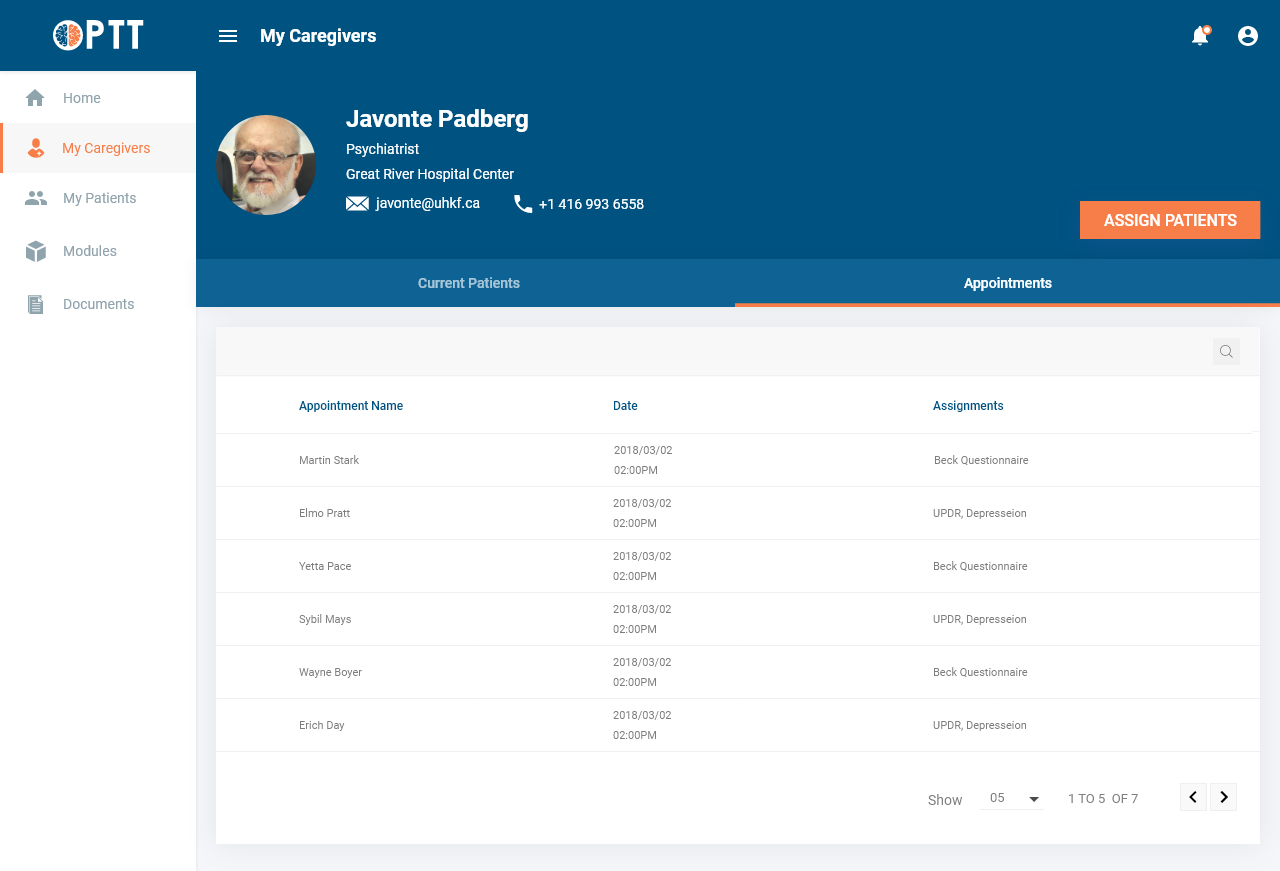Sort by the Date column header
This screenshot has height=871, width=1280.
(x=625, y=406)
